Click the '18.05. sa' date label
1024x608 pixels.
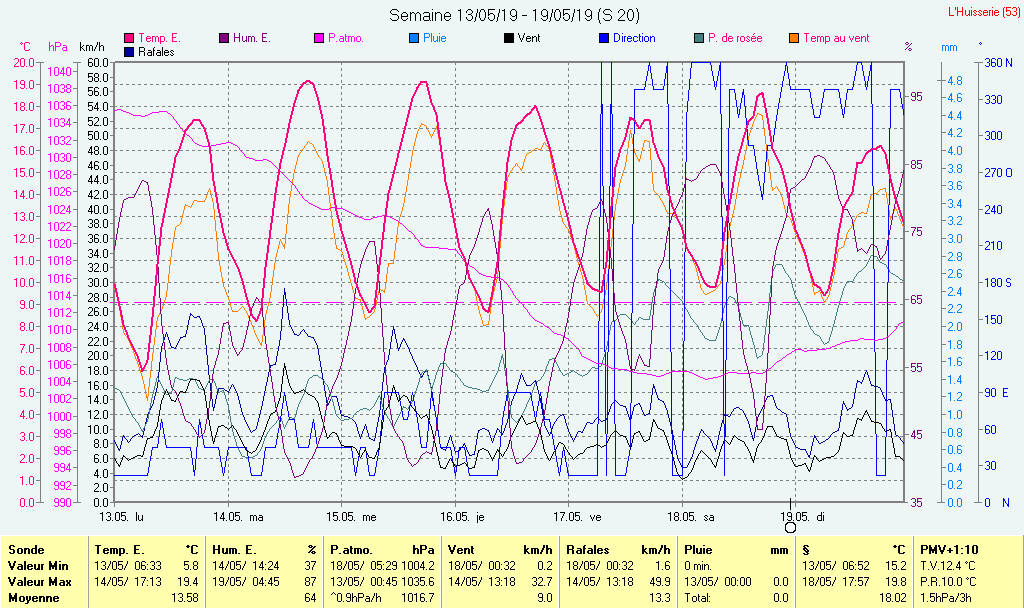tap(691, 517)
